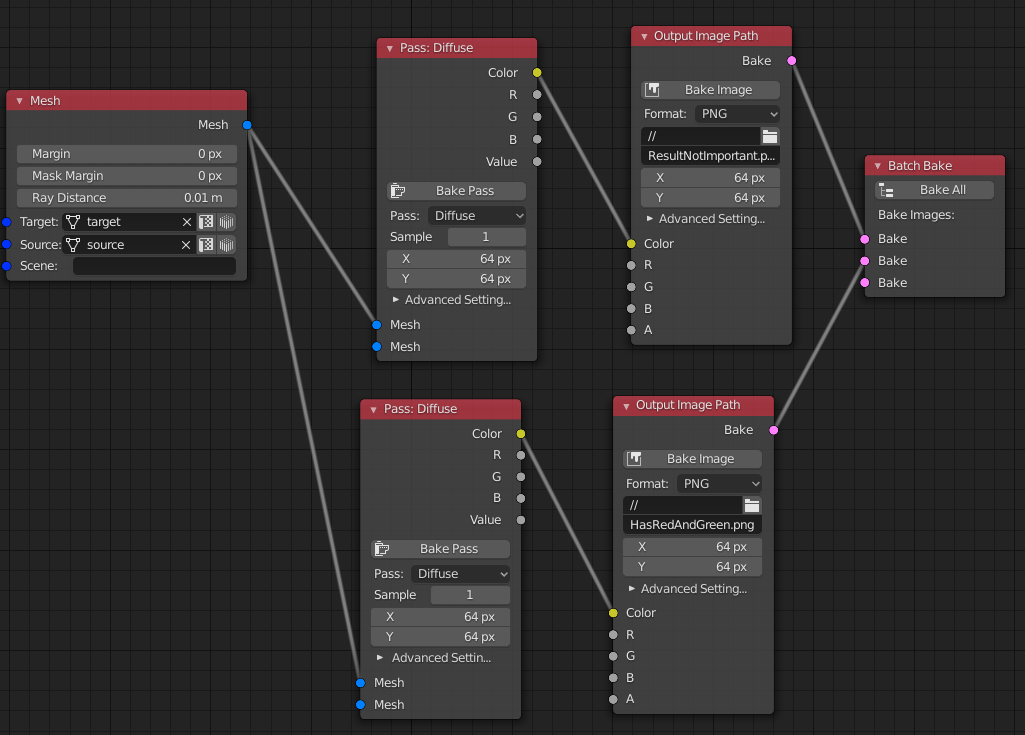Click the A input socket on HasRedAndGreen node

613,699
